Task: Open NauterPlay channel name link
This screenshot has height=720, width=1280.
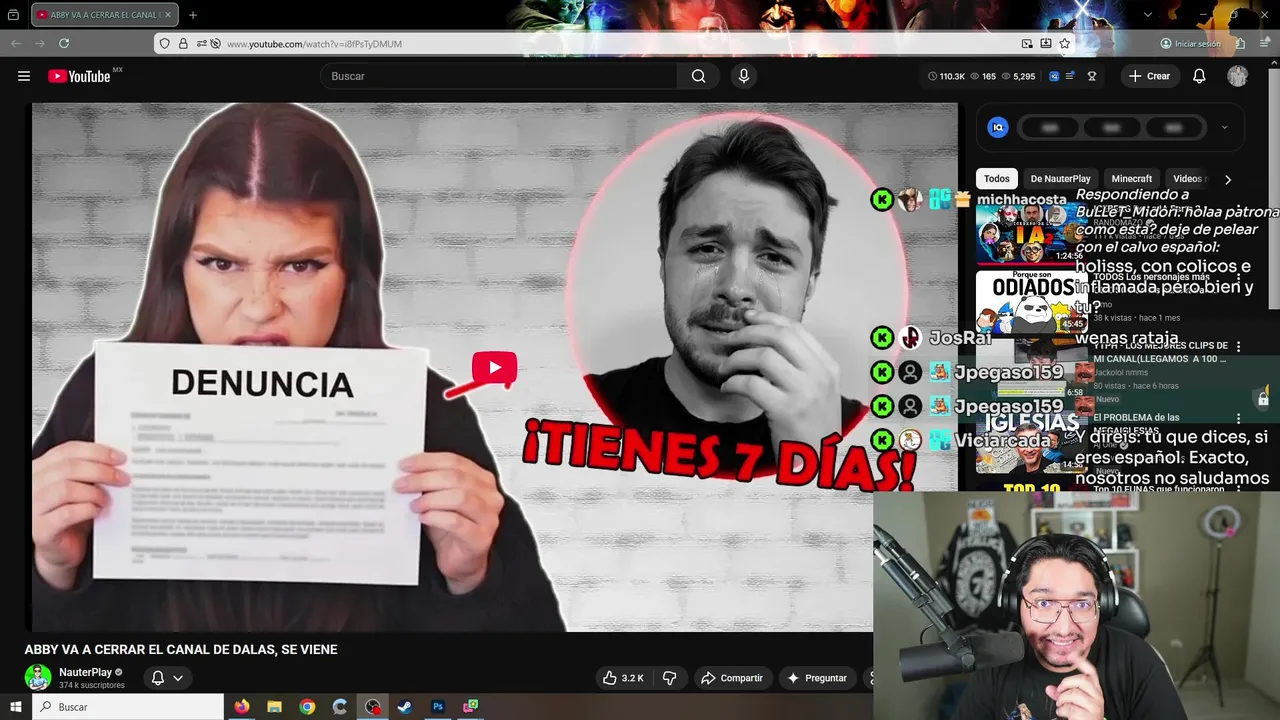Action: [x=85, y=672]
